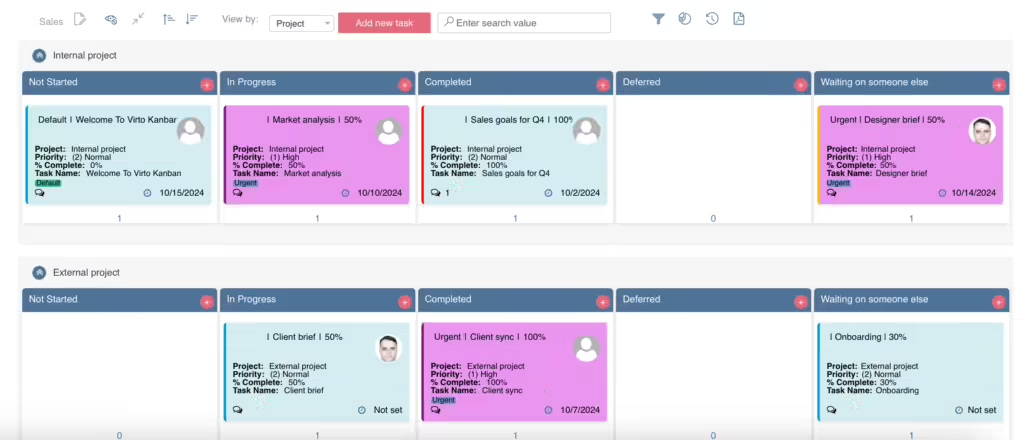1024x440 pixels.
Task: Click the External project In Progress column header
Action: (x=317, y=300)
